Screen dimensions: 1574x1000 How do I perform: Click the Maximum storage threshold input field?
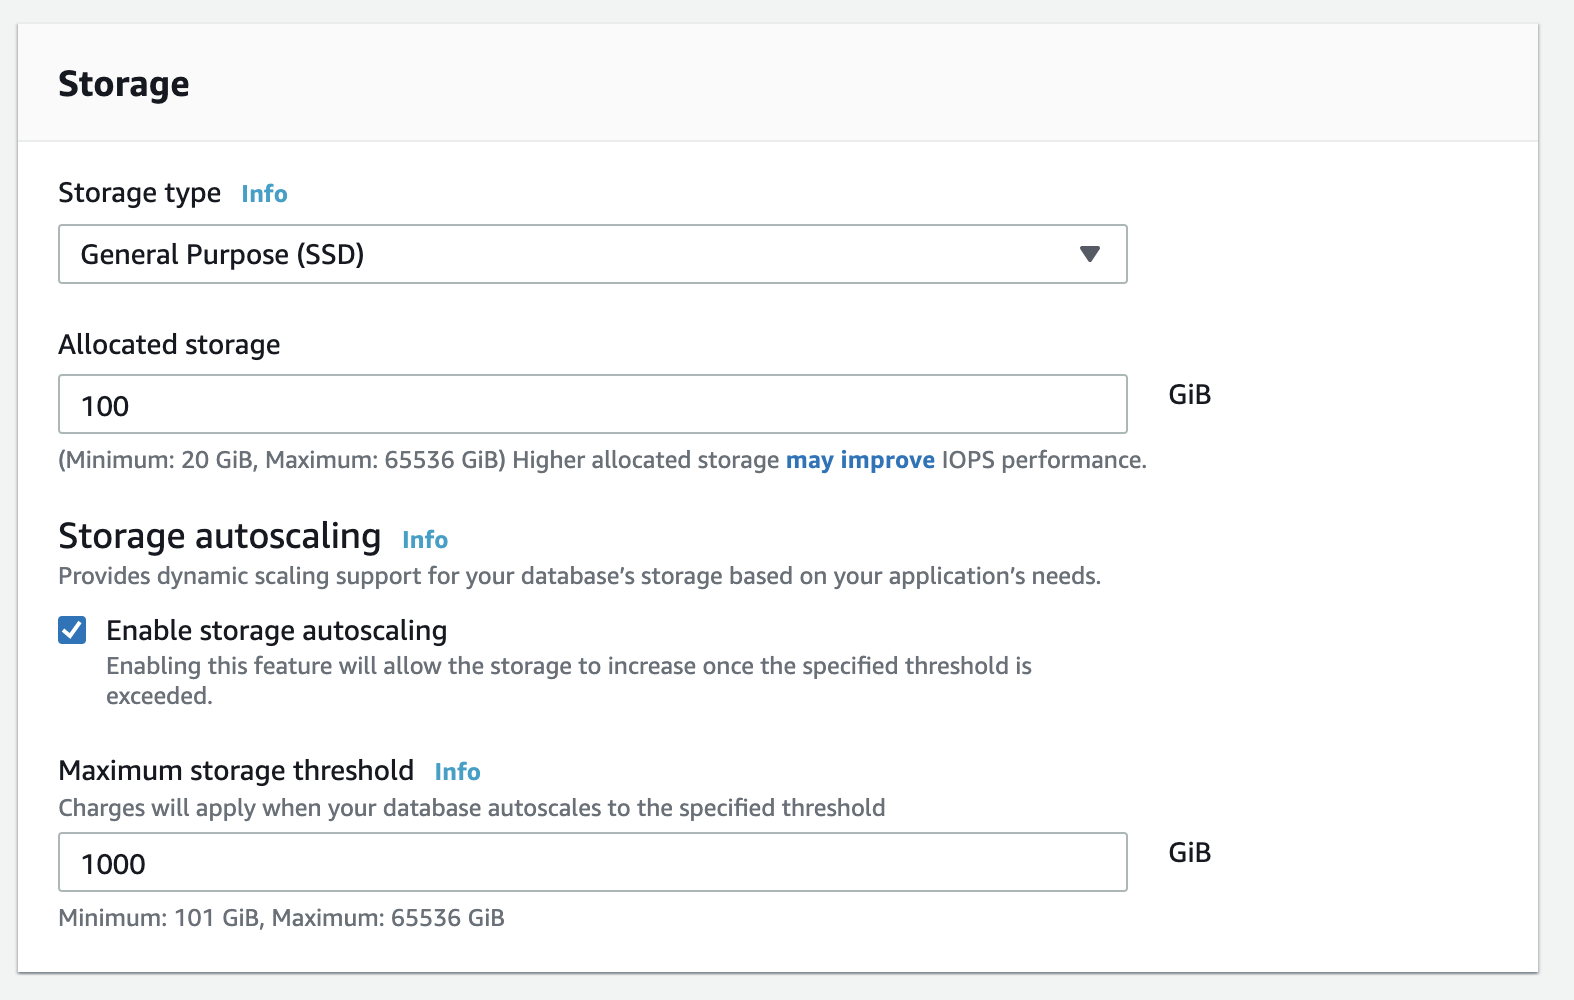[x=592, y=862]
